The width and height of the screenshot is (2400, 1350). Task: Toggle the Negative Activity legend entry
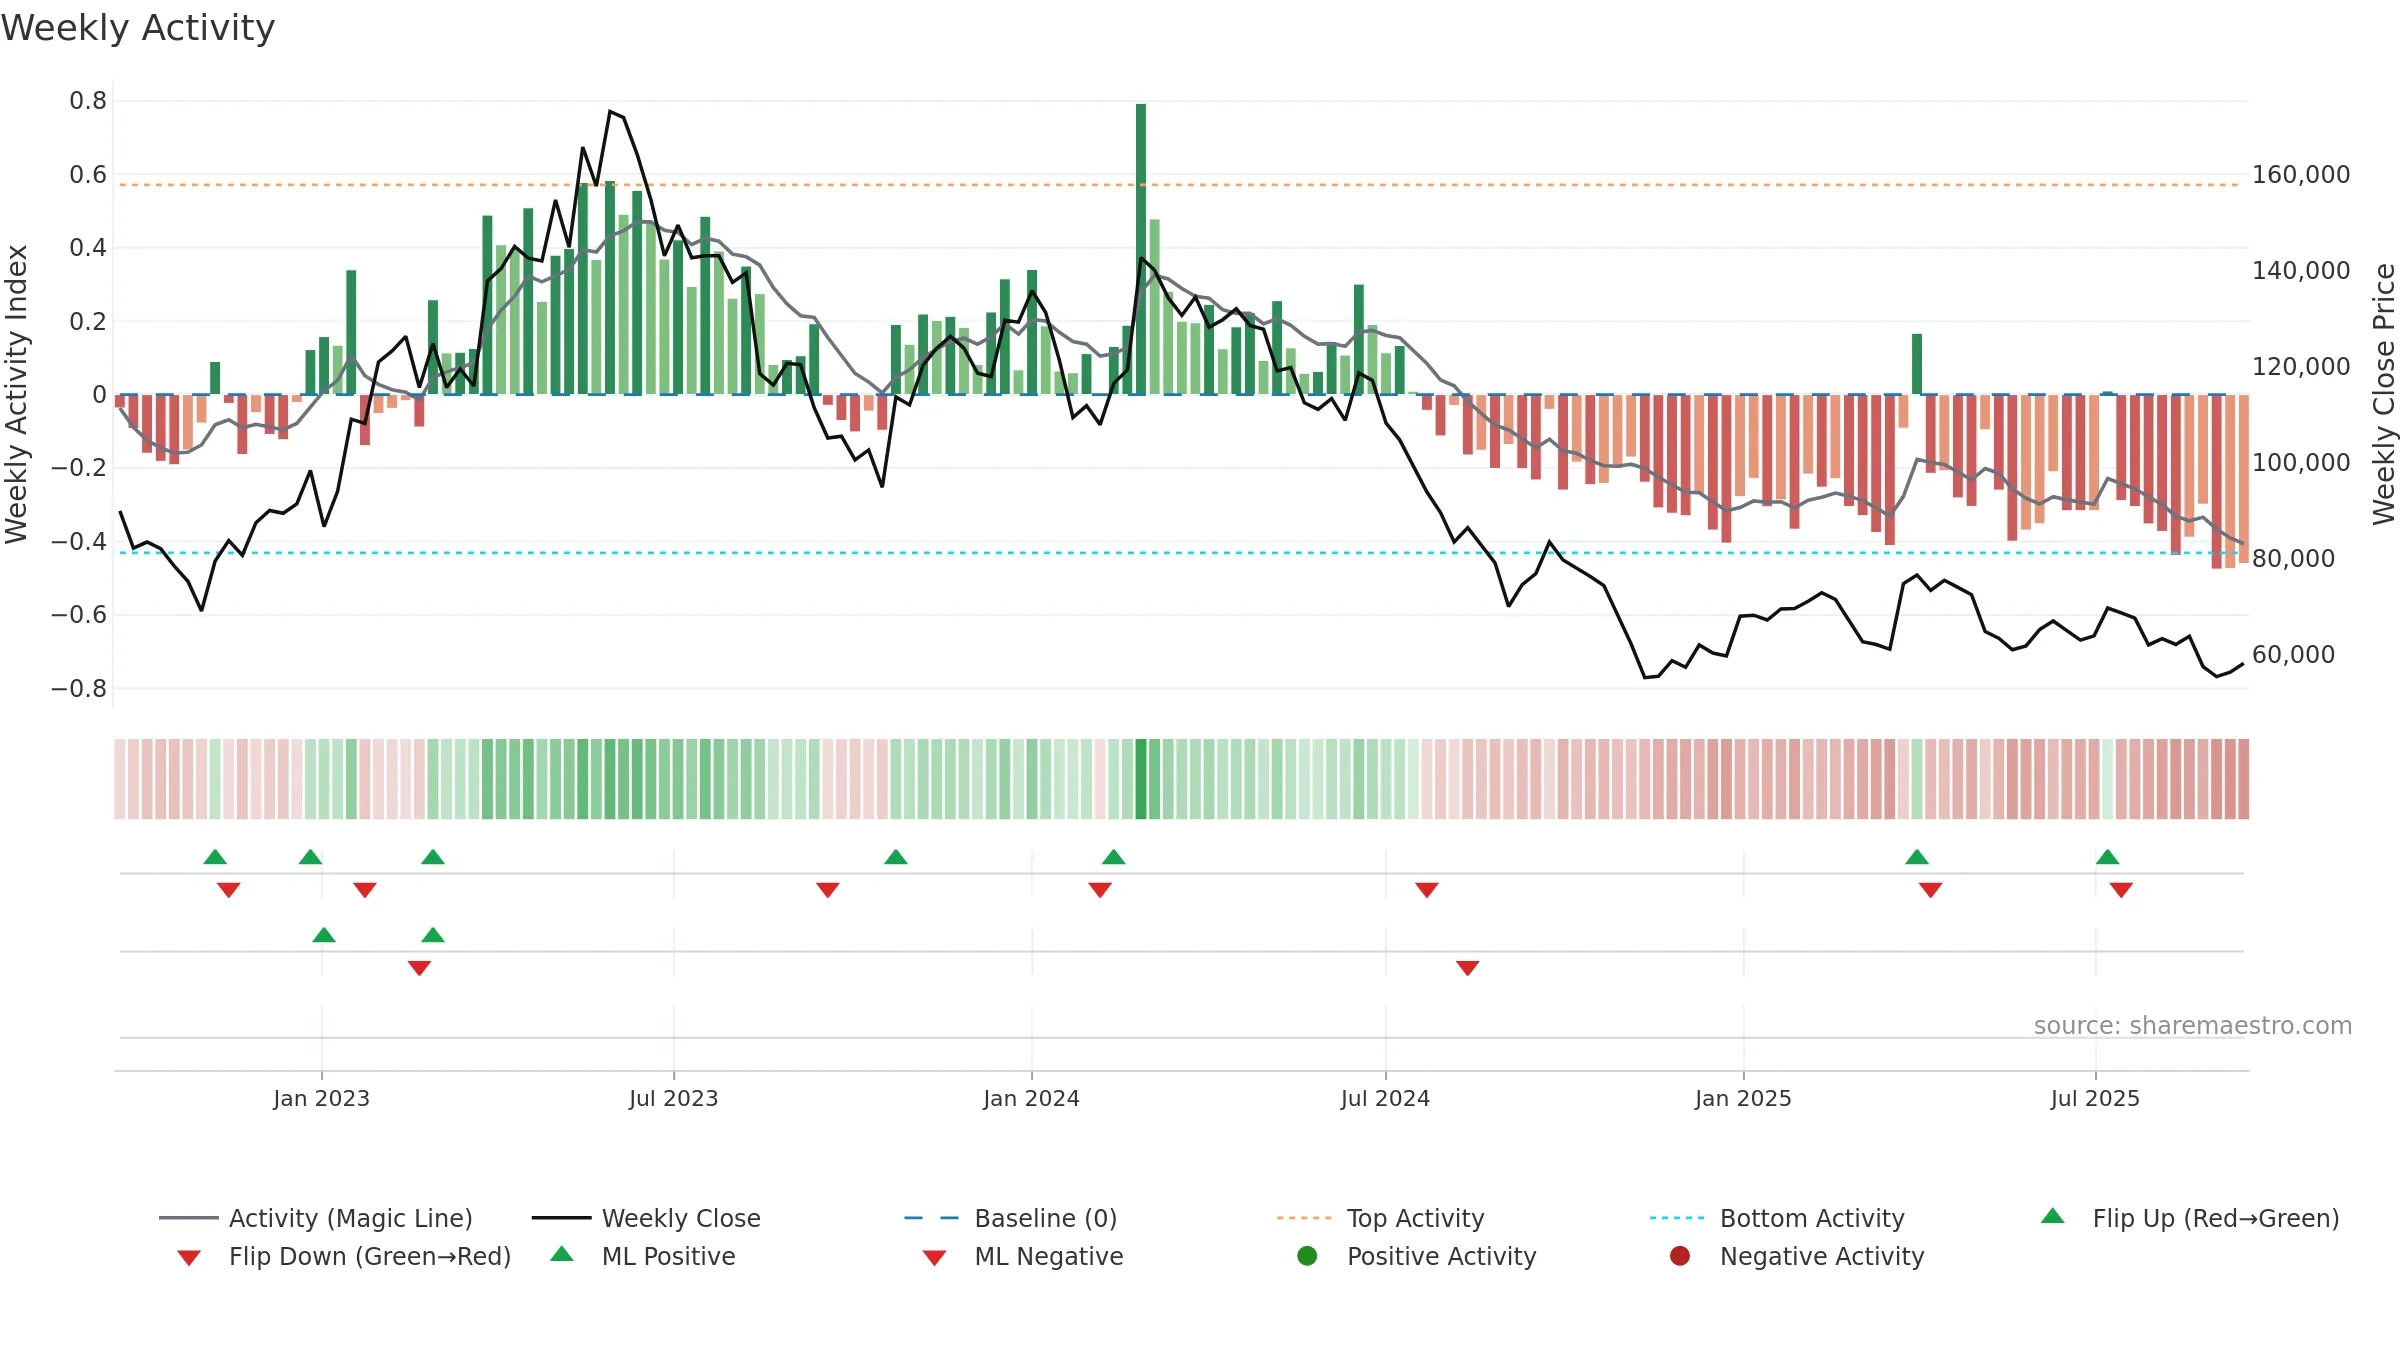point(1797,1256)
